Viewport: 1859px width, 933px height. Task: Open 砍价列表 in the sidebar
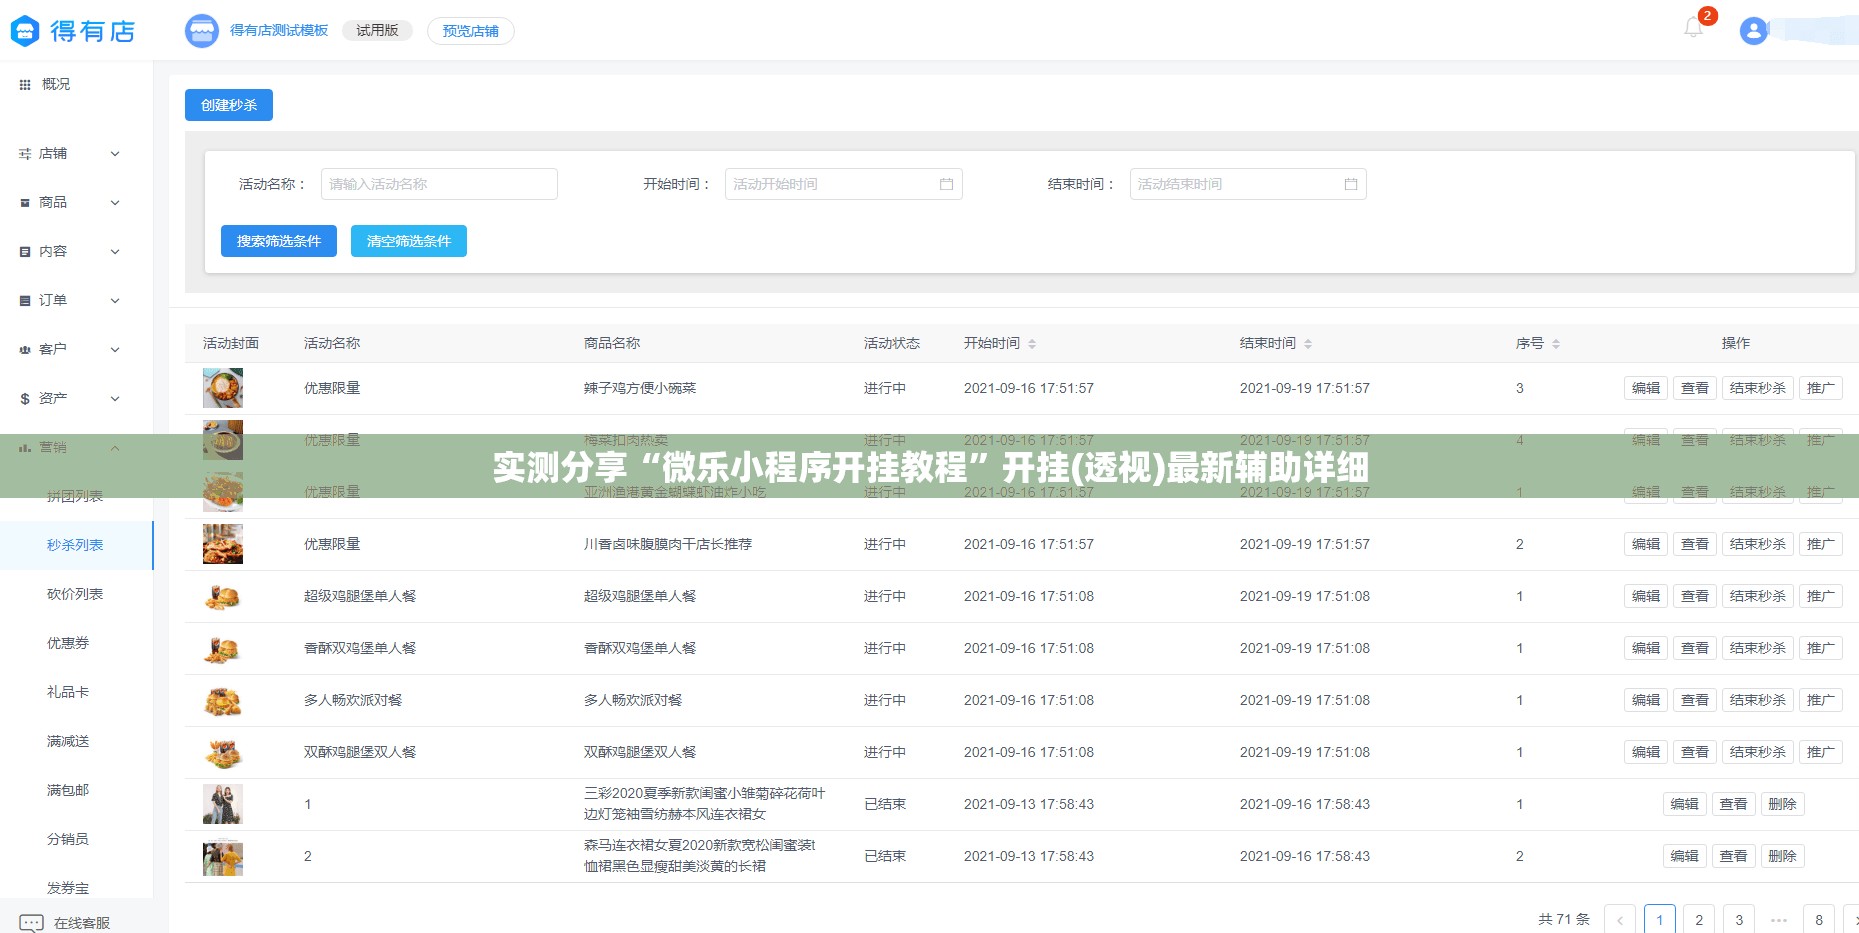click(75, 594)
